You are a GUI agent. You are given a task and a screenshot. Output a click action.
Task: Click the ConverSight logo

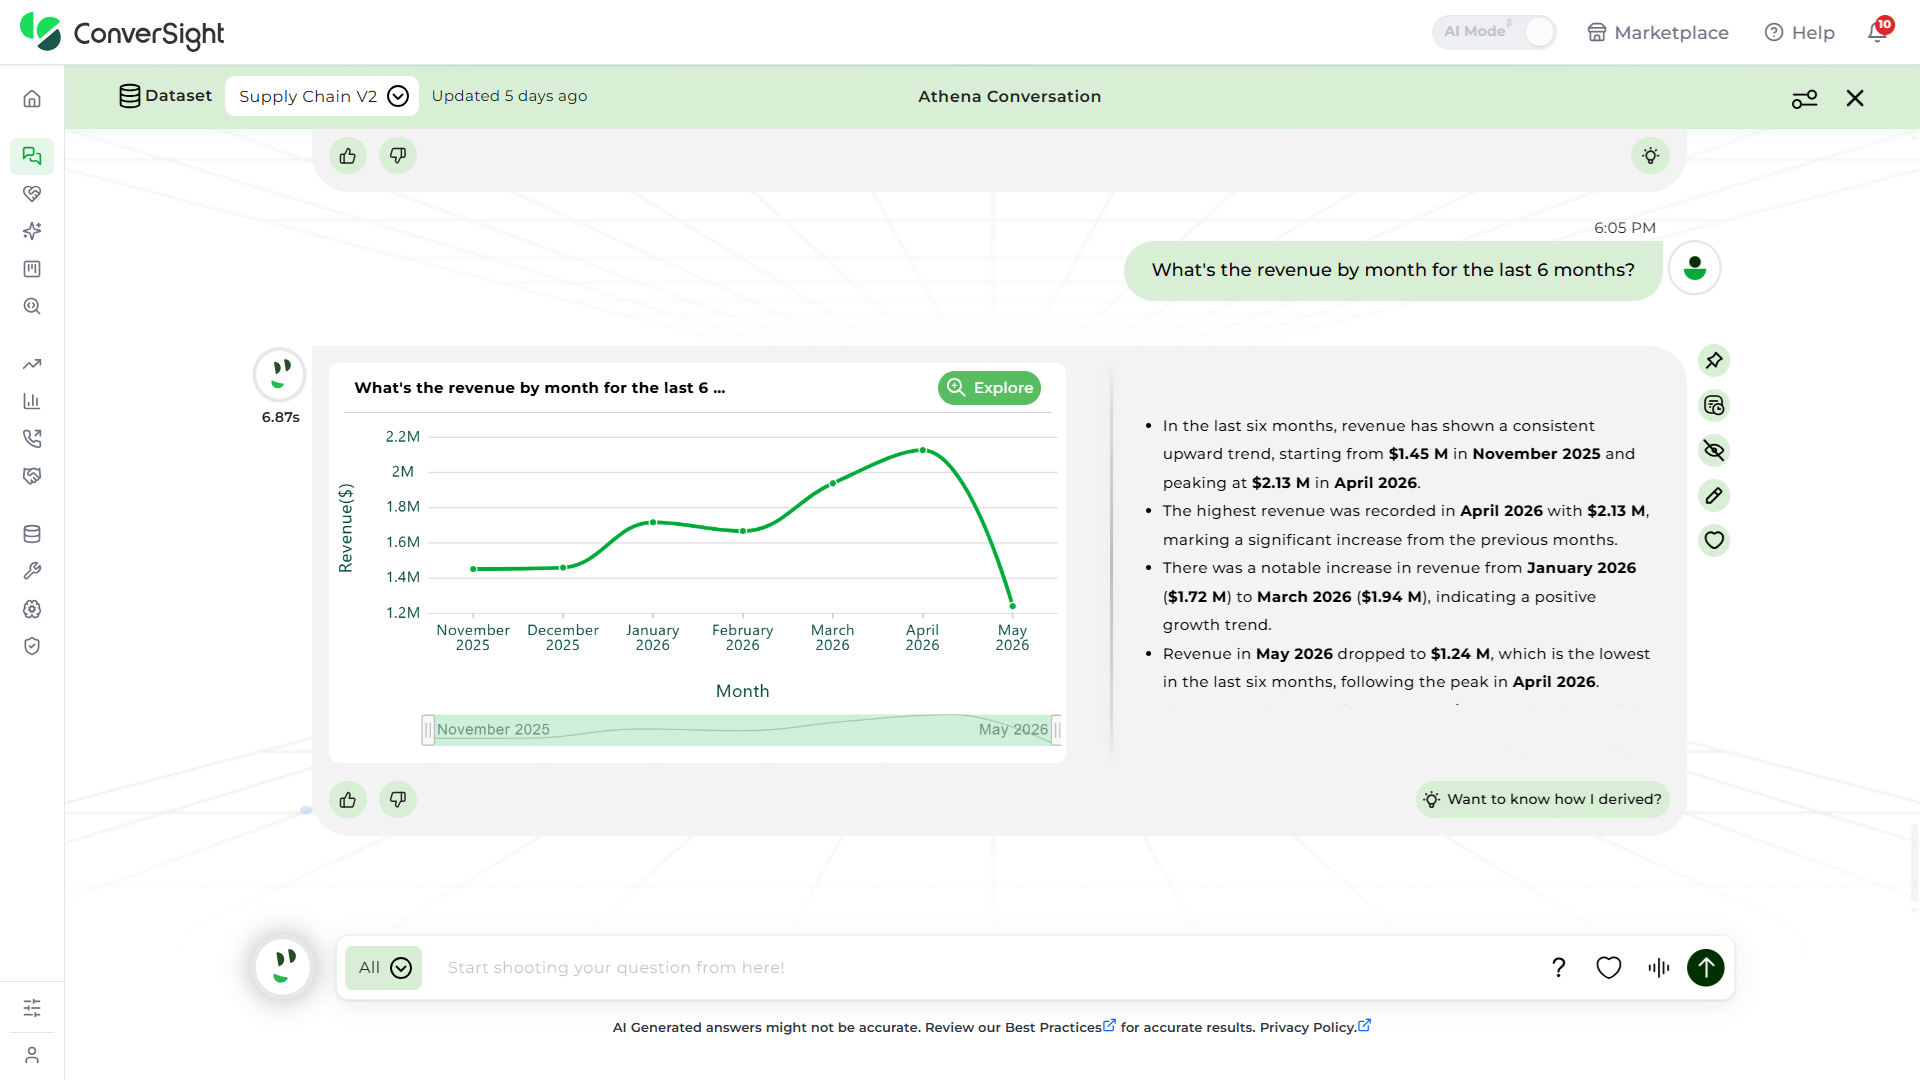(x=122, y=33)
